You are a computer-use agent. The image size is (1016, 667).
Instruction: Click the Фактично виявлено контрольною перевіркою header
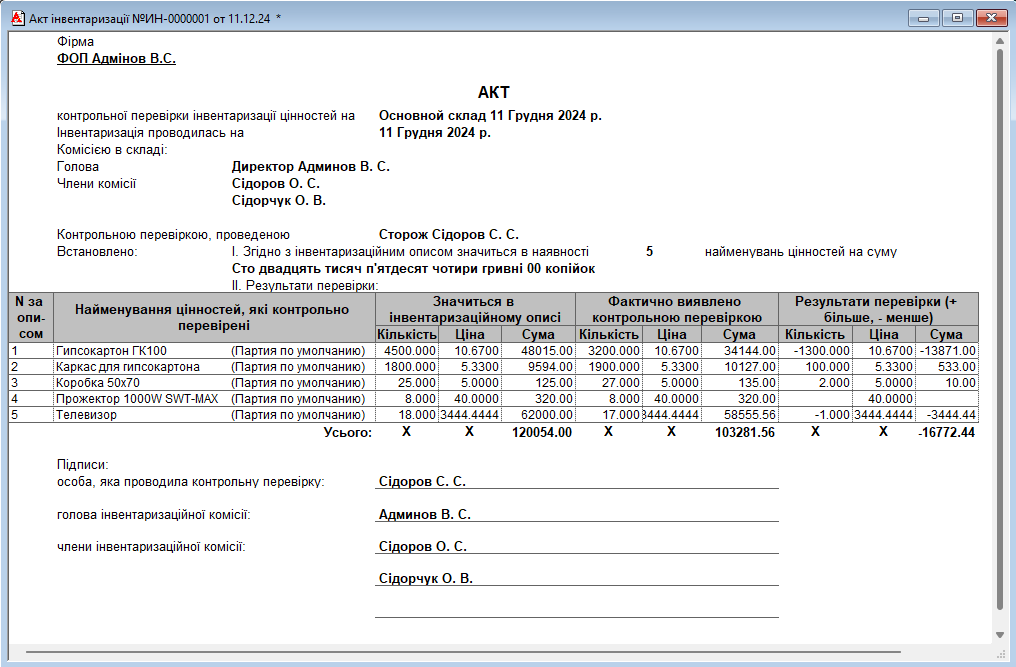point(676,310)
